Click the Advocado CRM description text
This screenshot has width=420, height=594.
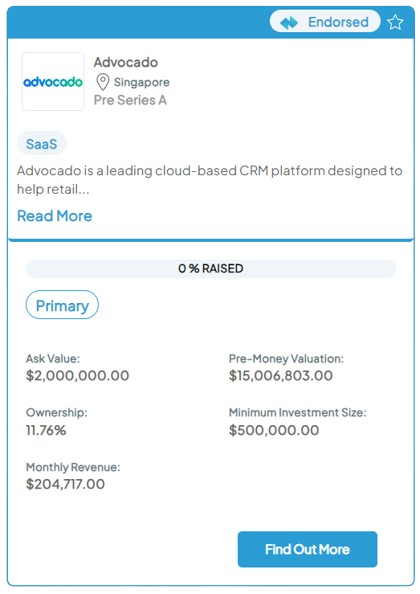click(x=209, y=180)
